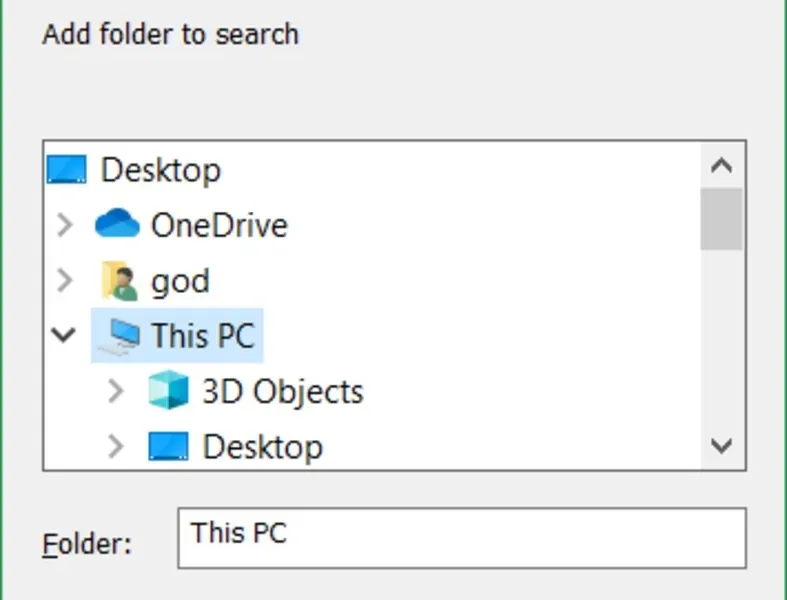787x600 pixels.
Task: Click the Folder text input field
Action: tap(461, 537)
